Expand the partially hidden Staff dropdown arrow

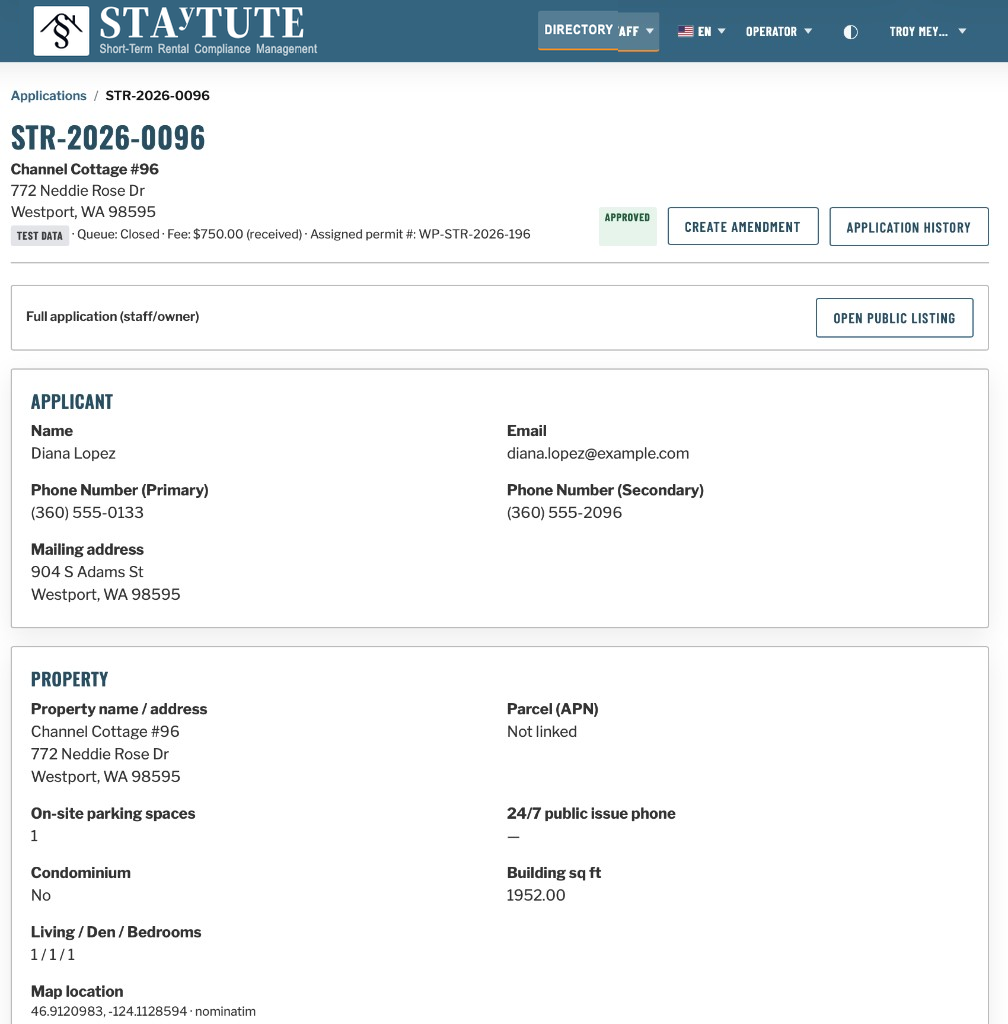pyautogui.click(x=650, y=31)
